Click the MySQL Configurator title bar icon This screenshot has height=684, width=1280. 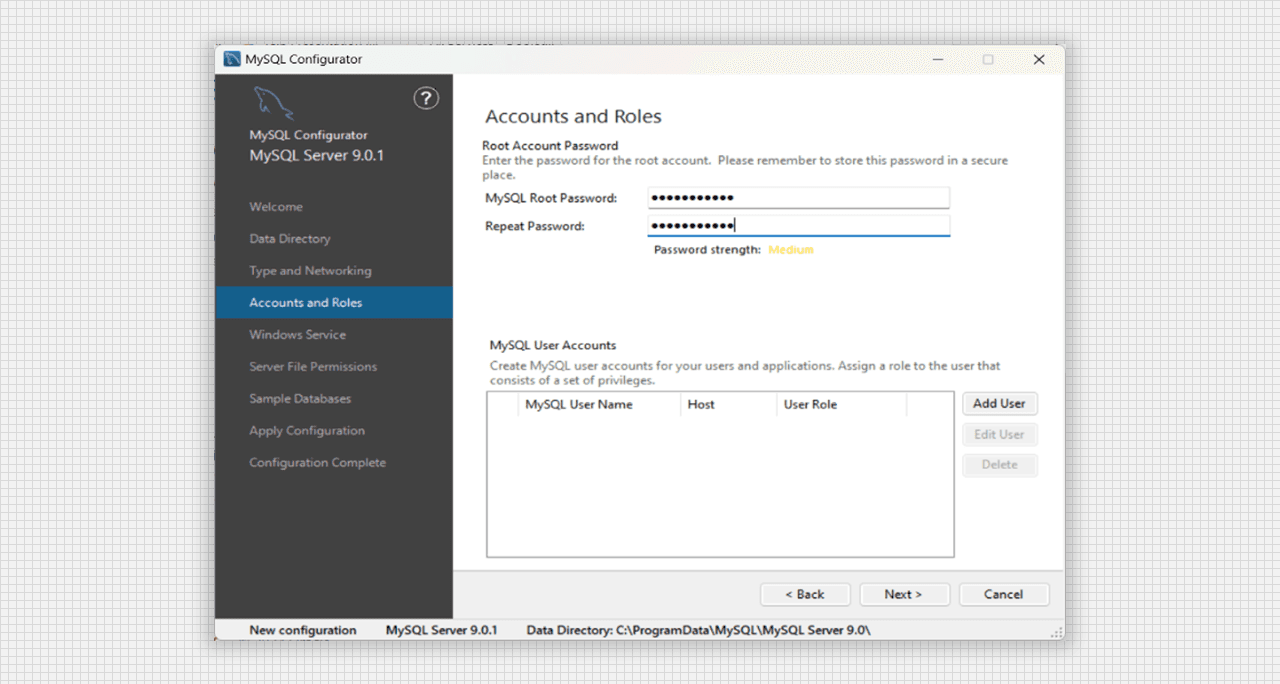pyautogui.click(x=232, y=59)
